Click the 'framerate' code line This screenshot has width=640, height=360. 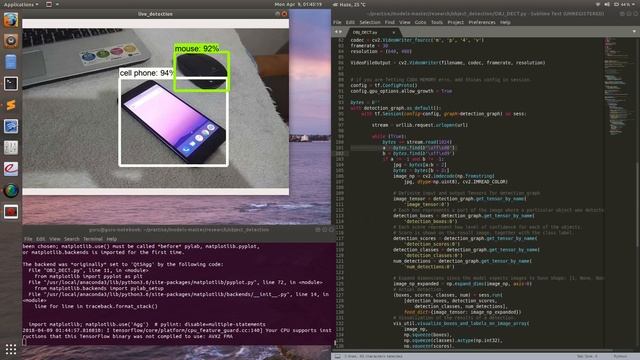[x=369, y=46]
